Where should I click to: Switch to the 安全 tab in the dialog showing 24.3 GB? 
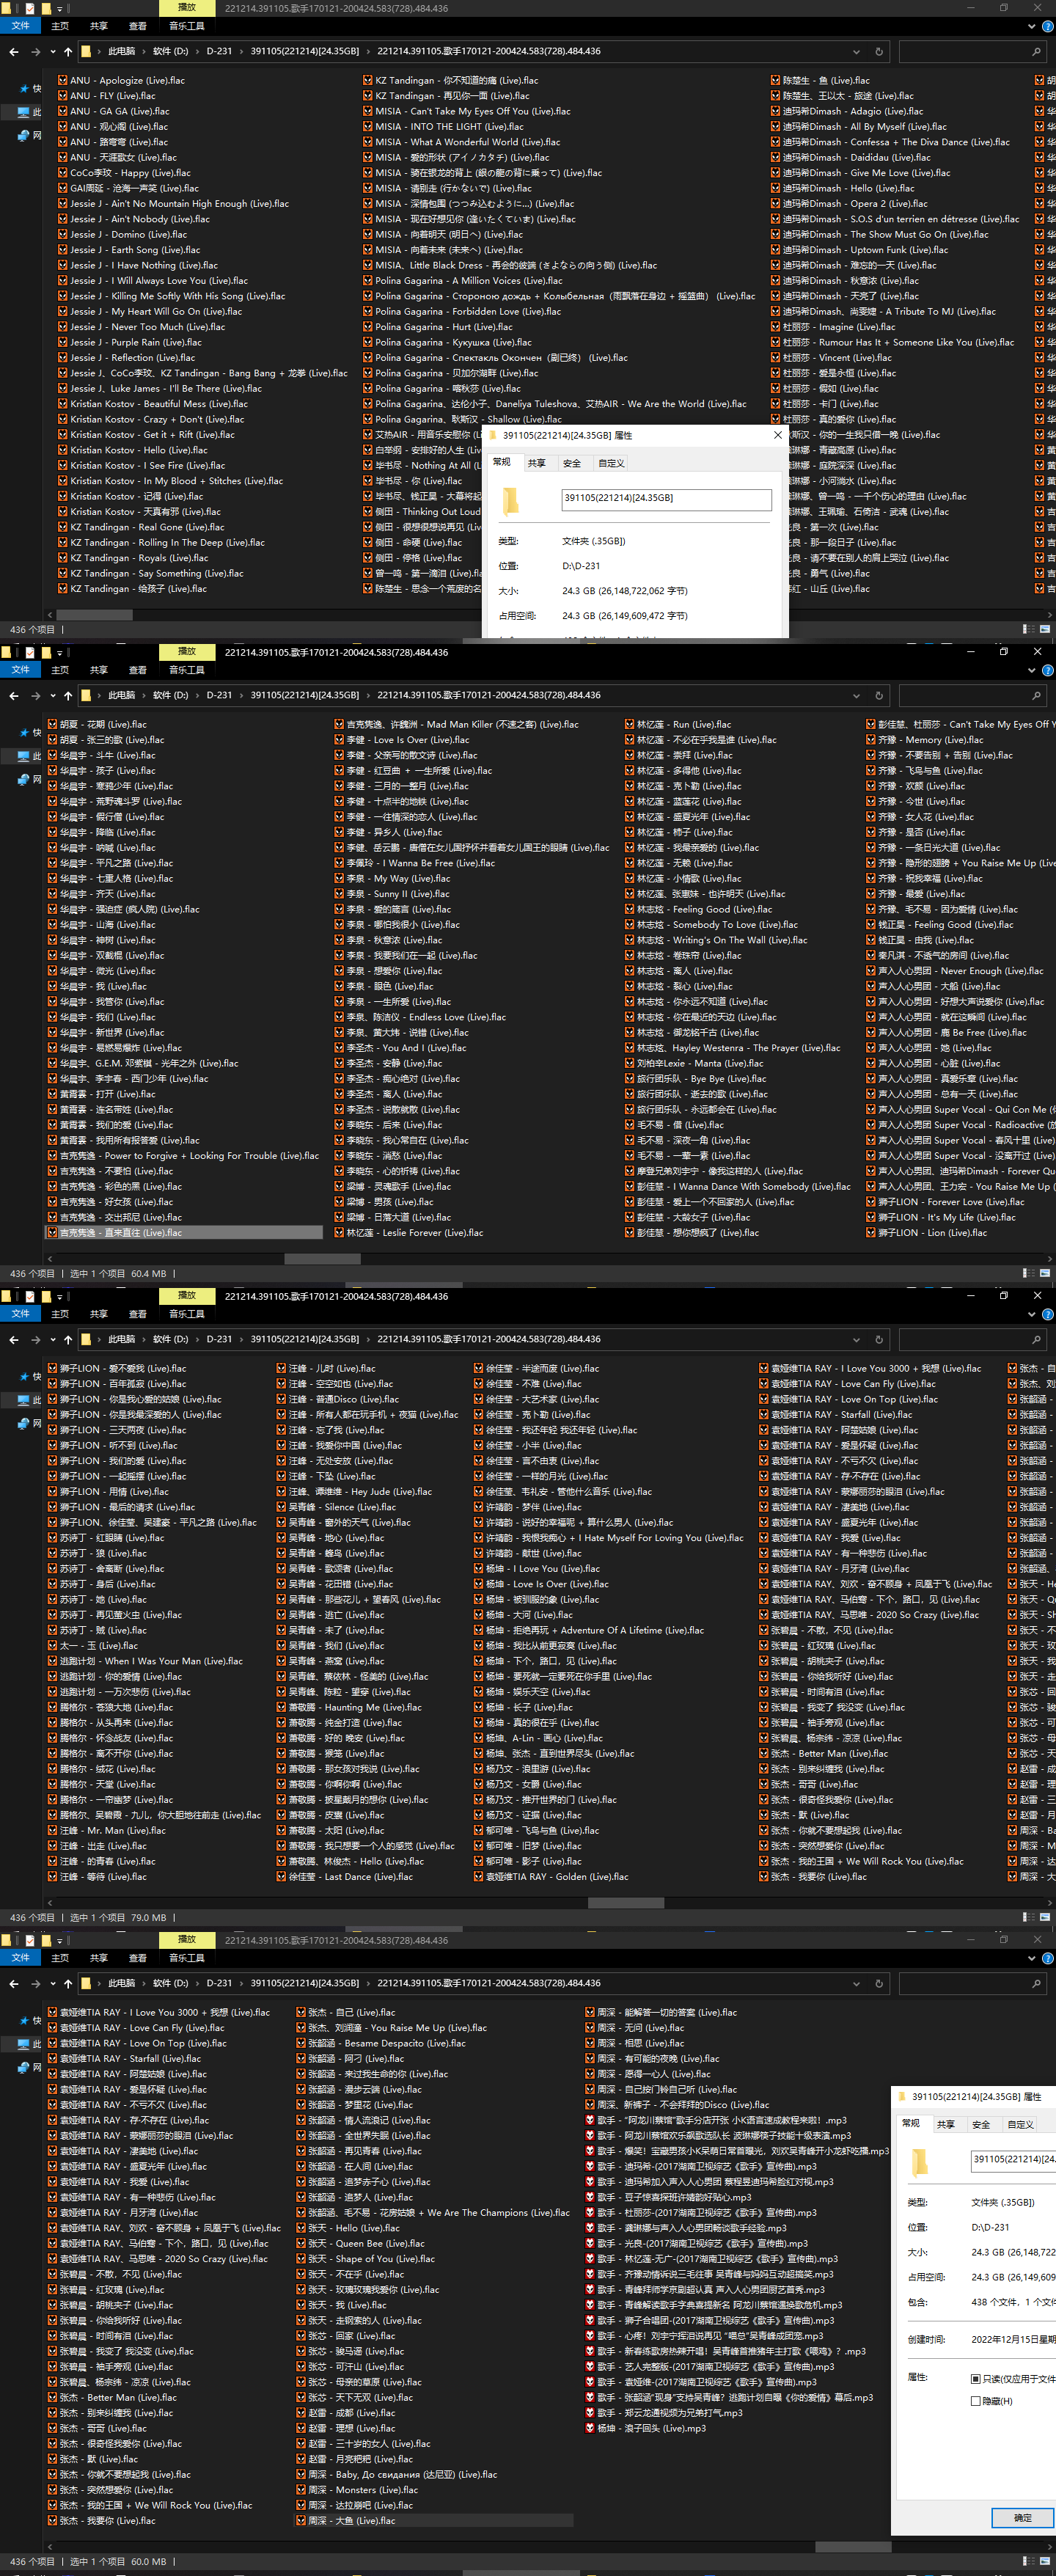571,463
